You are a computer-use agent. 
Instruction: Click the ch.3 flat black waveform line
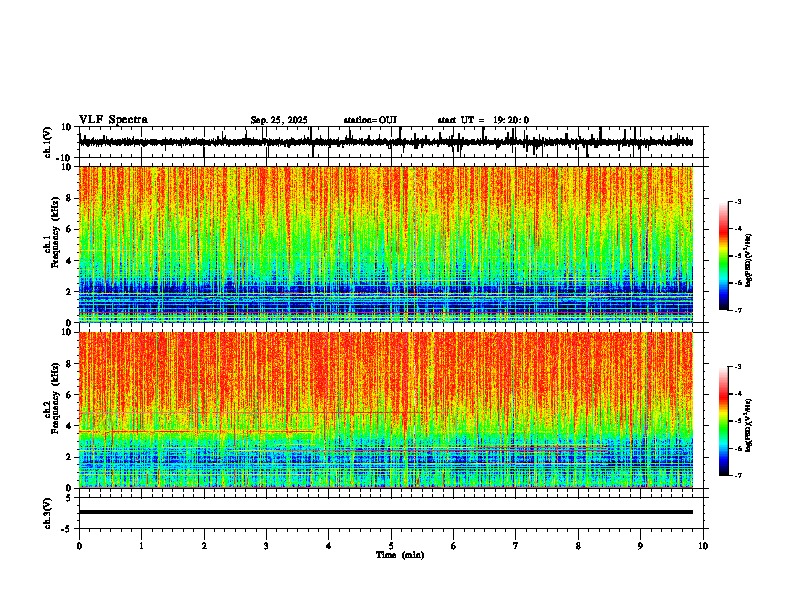386,512
